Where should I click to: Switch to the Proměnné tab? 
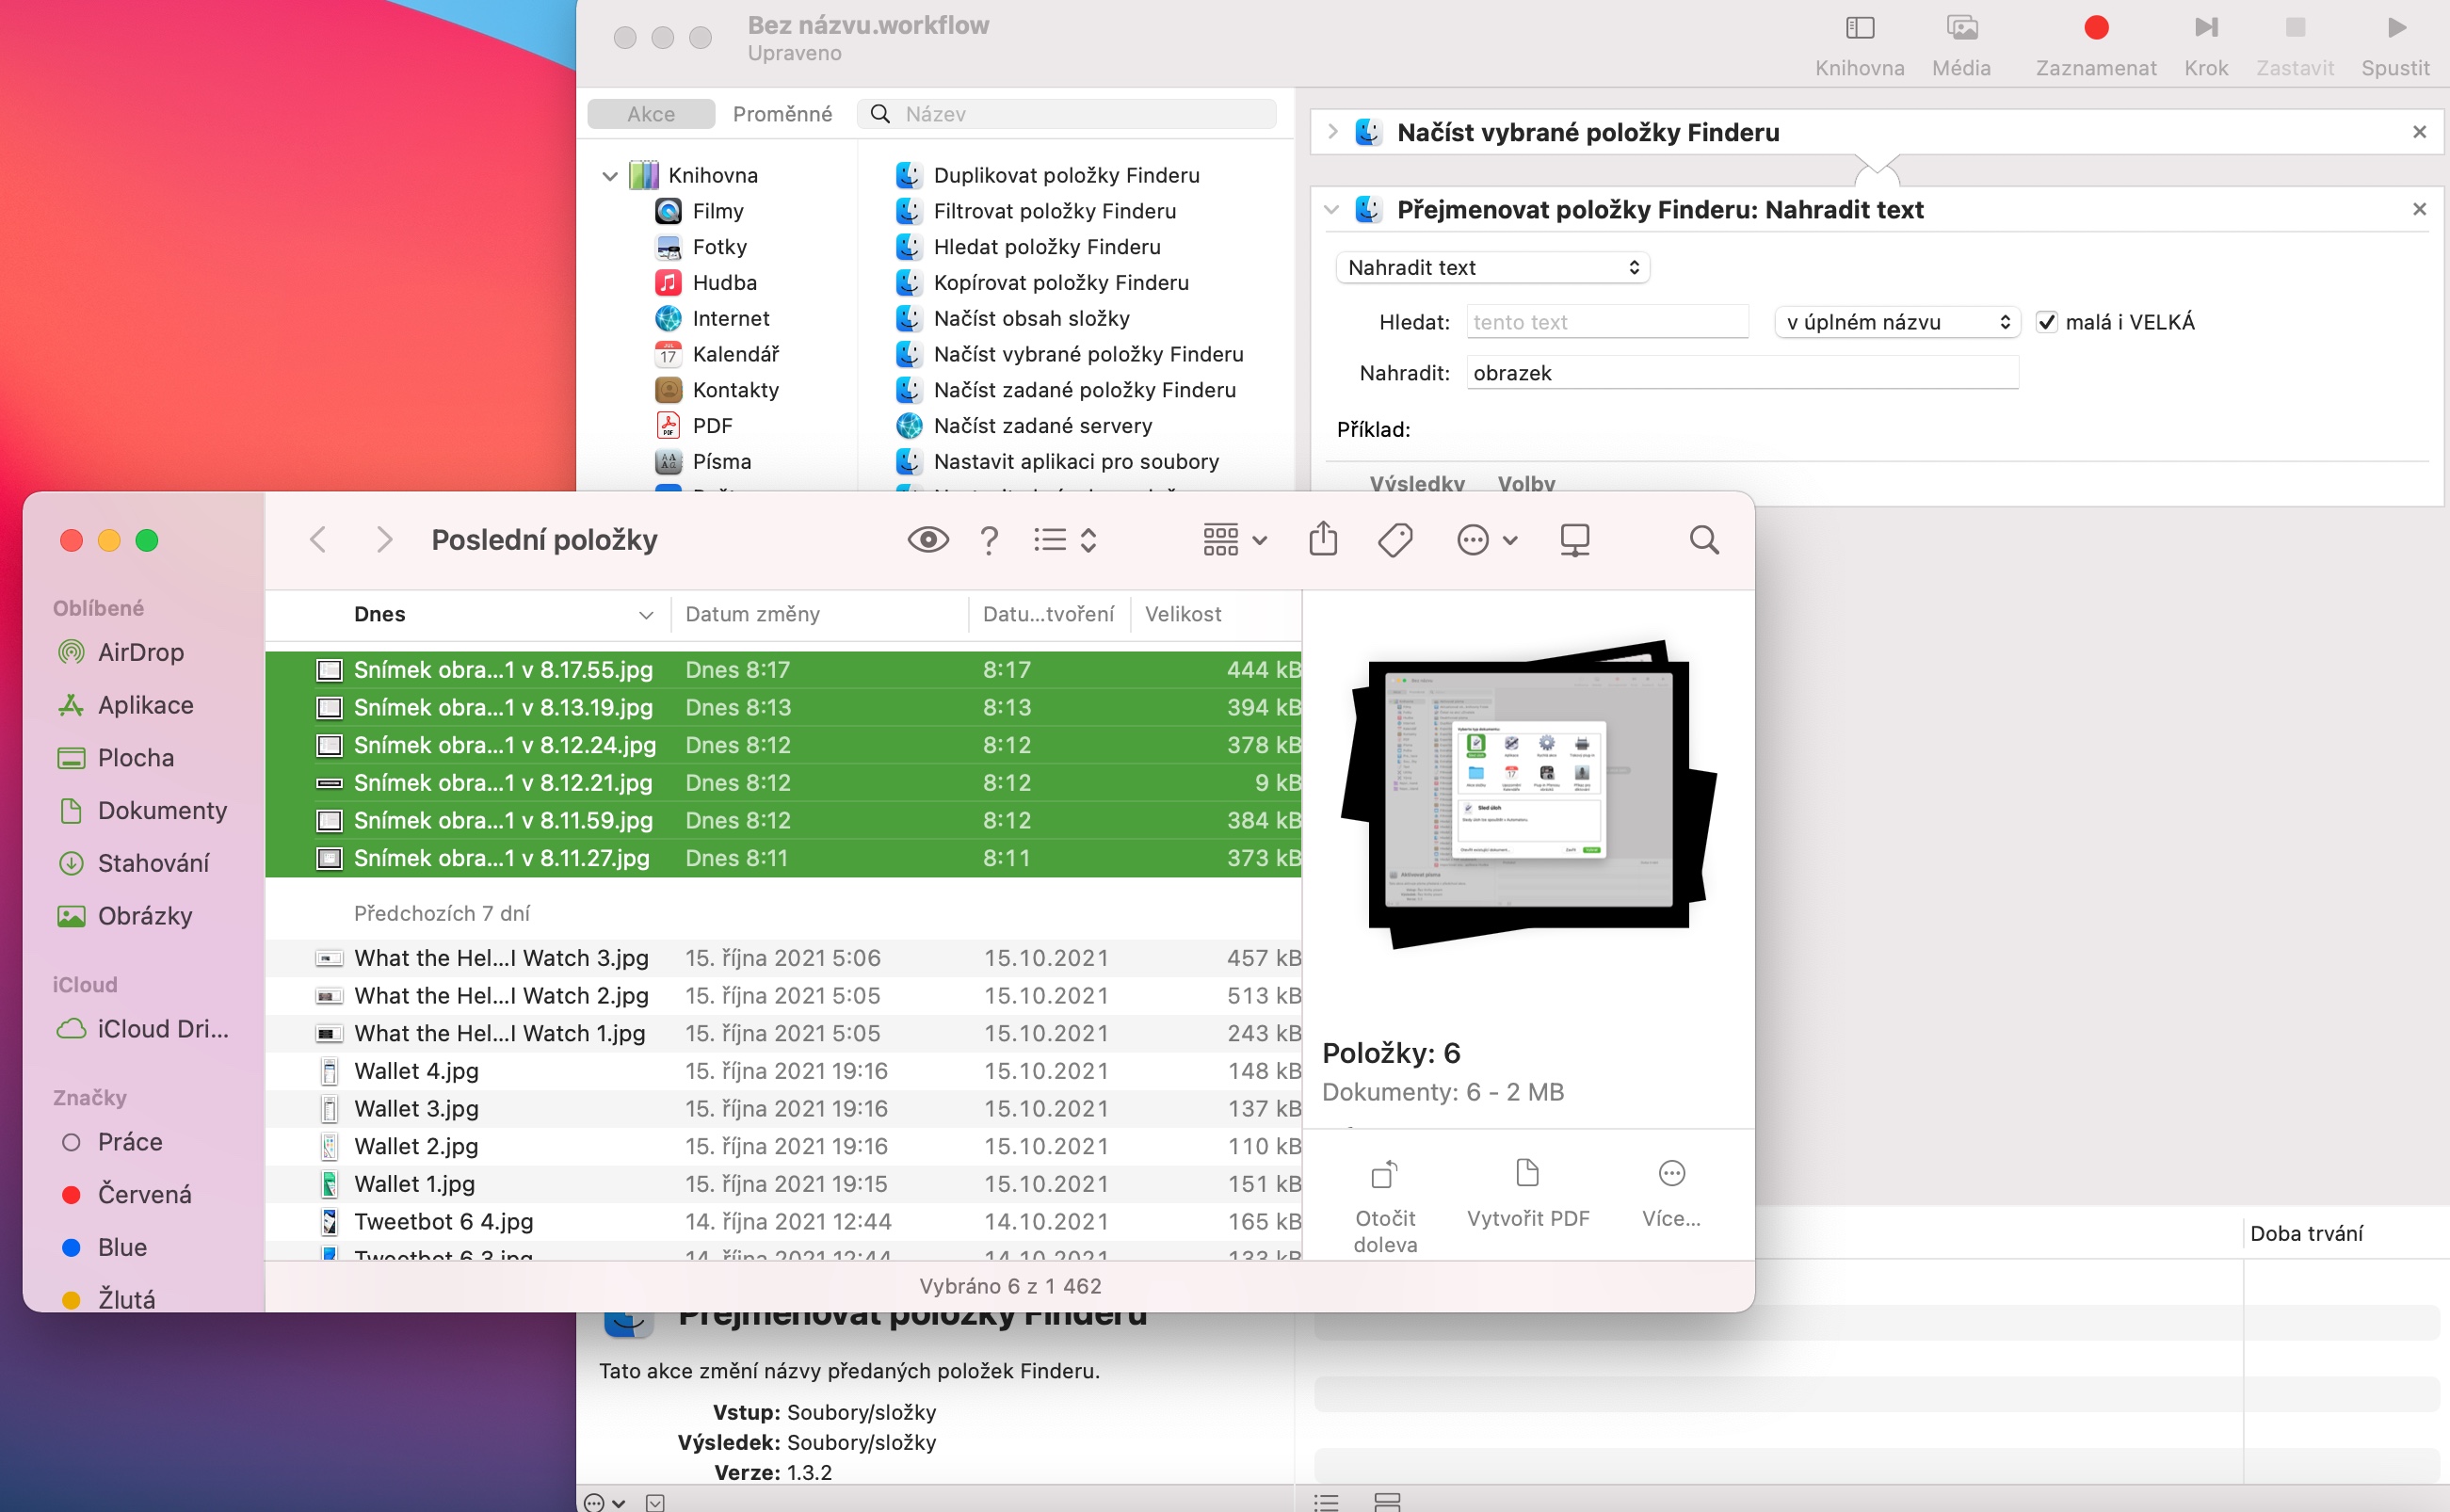point(782,114)
